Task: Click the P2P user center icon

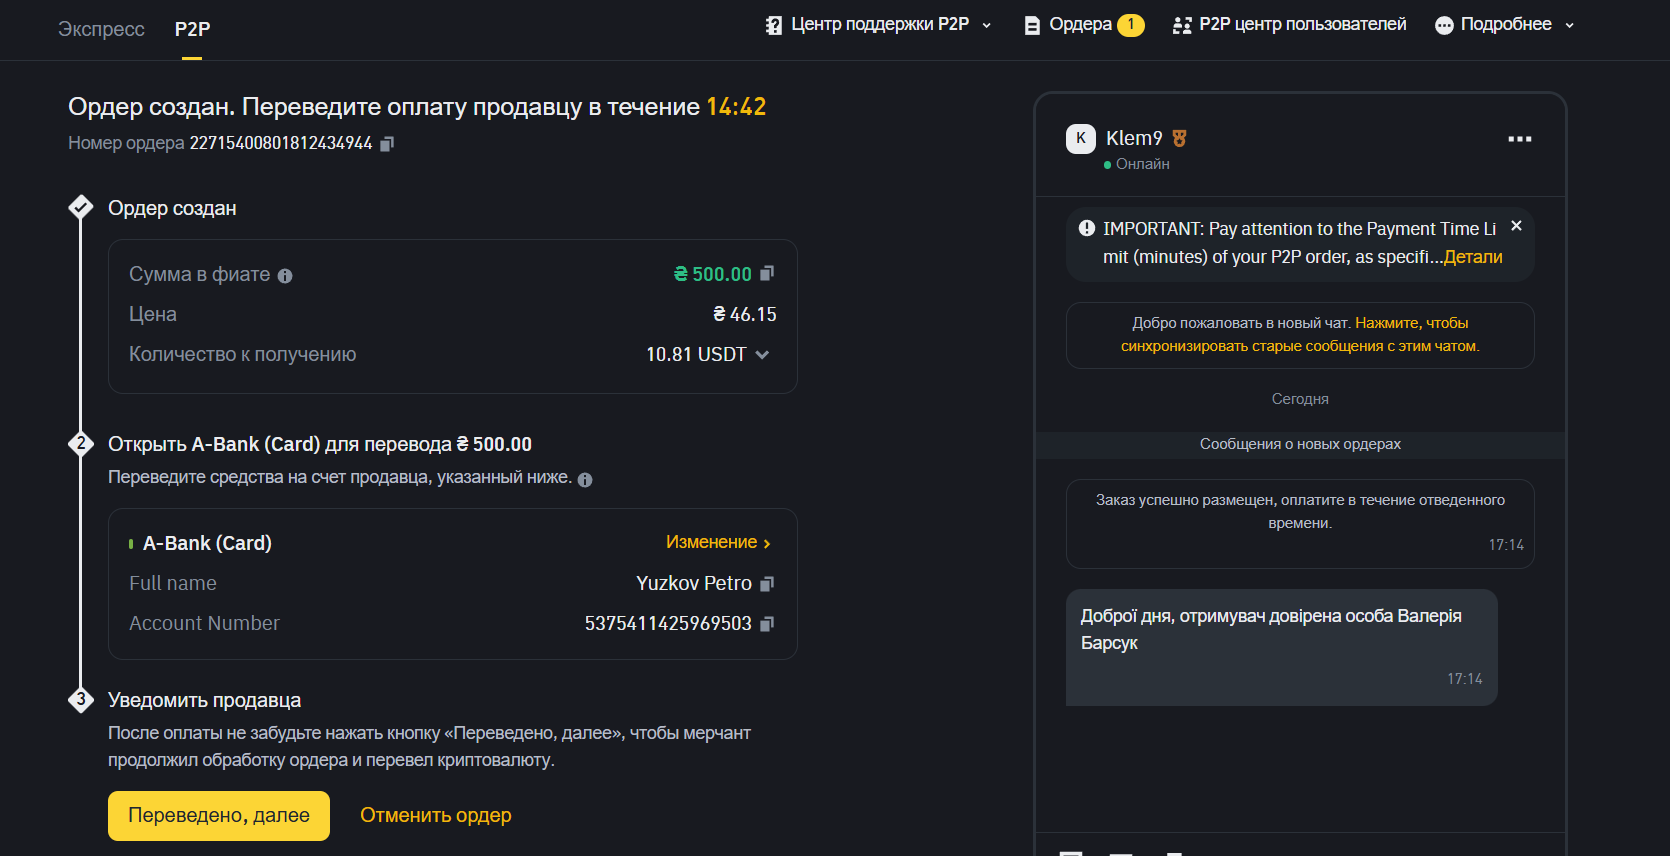Action: [x=1182, y=25]
